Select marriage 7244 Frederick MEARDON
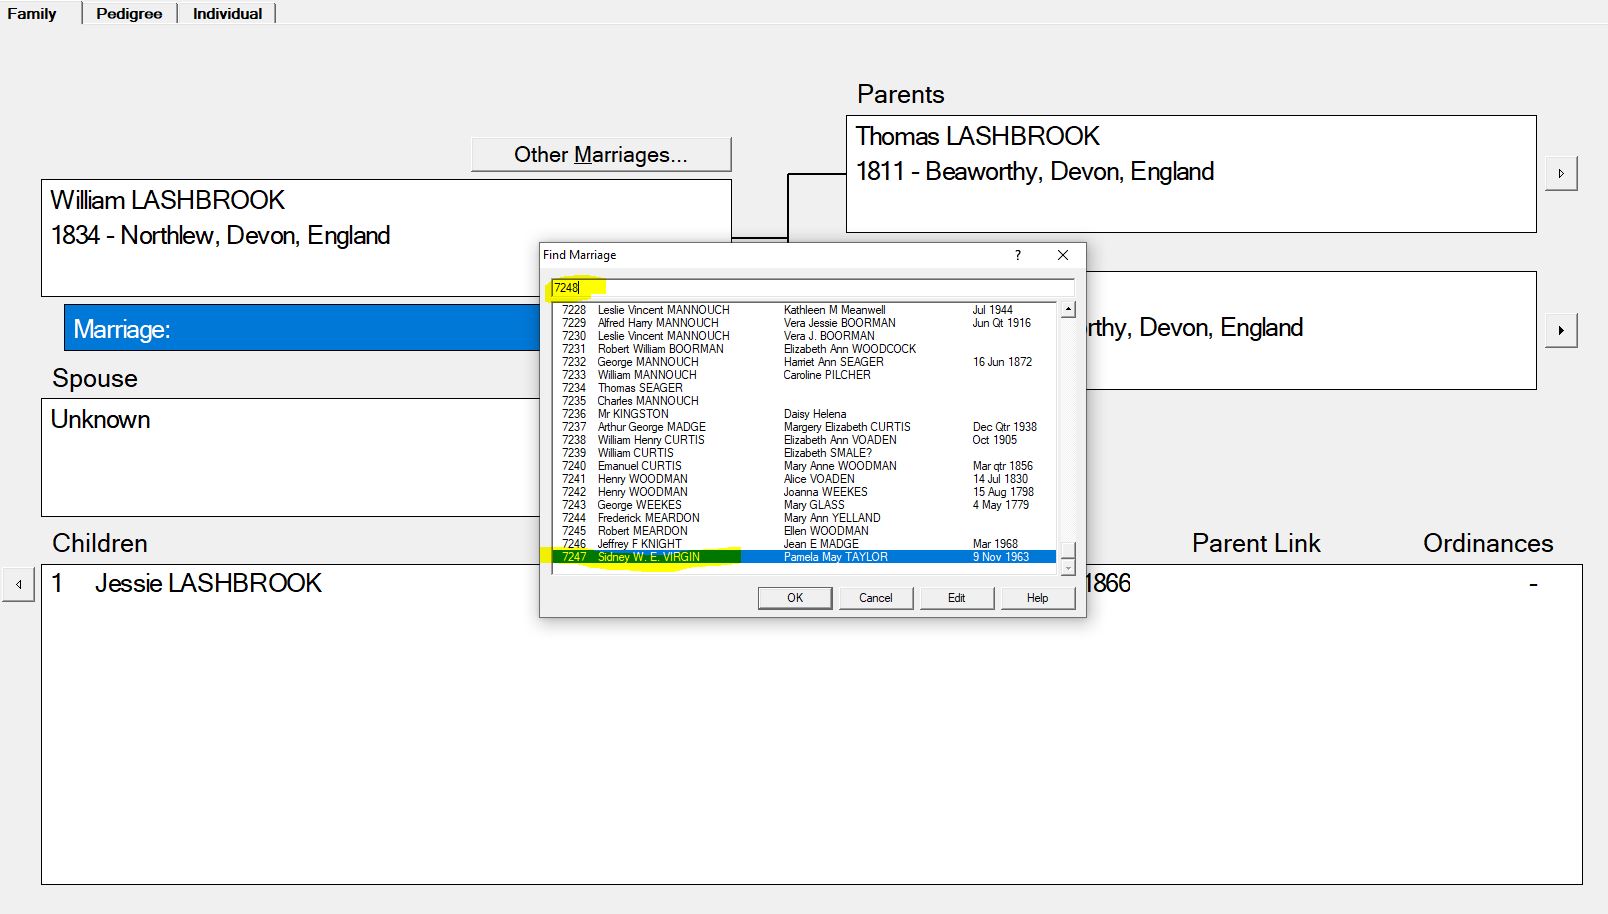 click(804, 518)
